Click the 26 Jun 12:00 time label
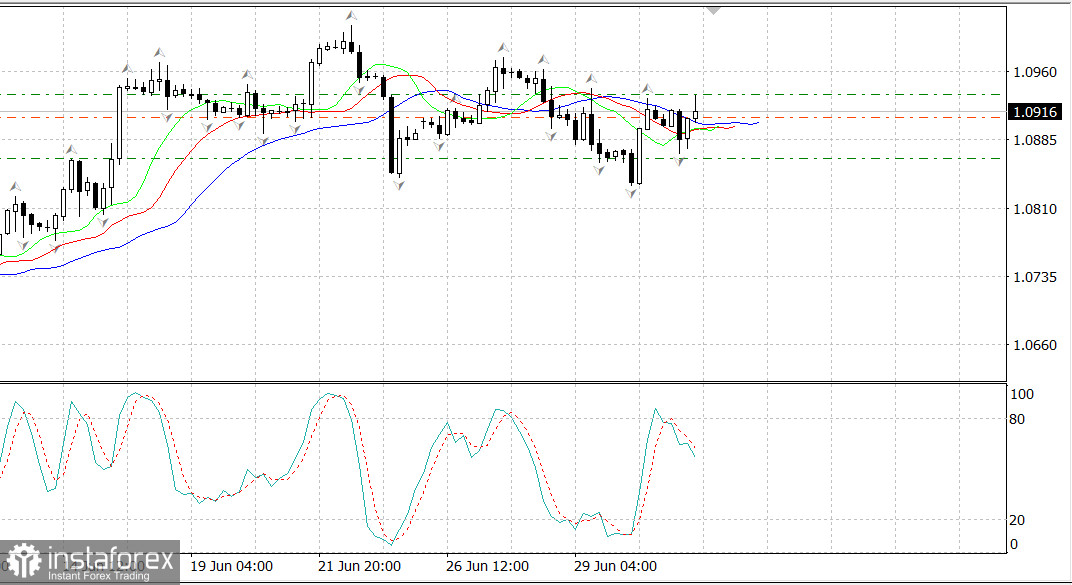This screenshot has width=1072, height=585. tap(487, 566)
